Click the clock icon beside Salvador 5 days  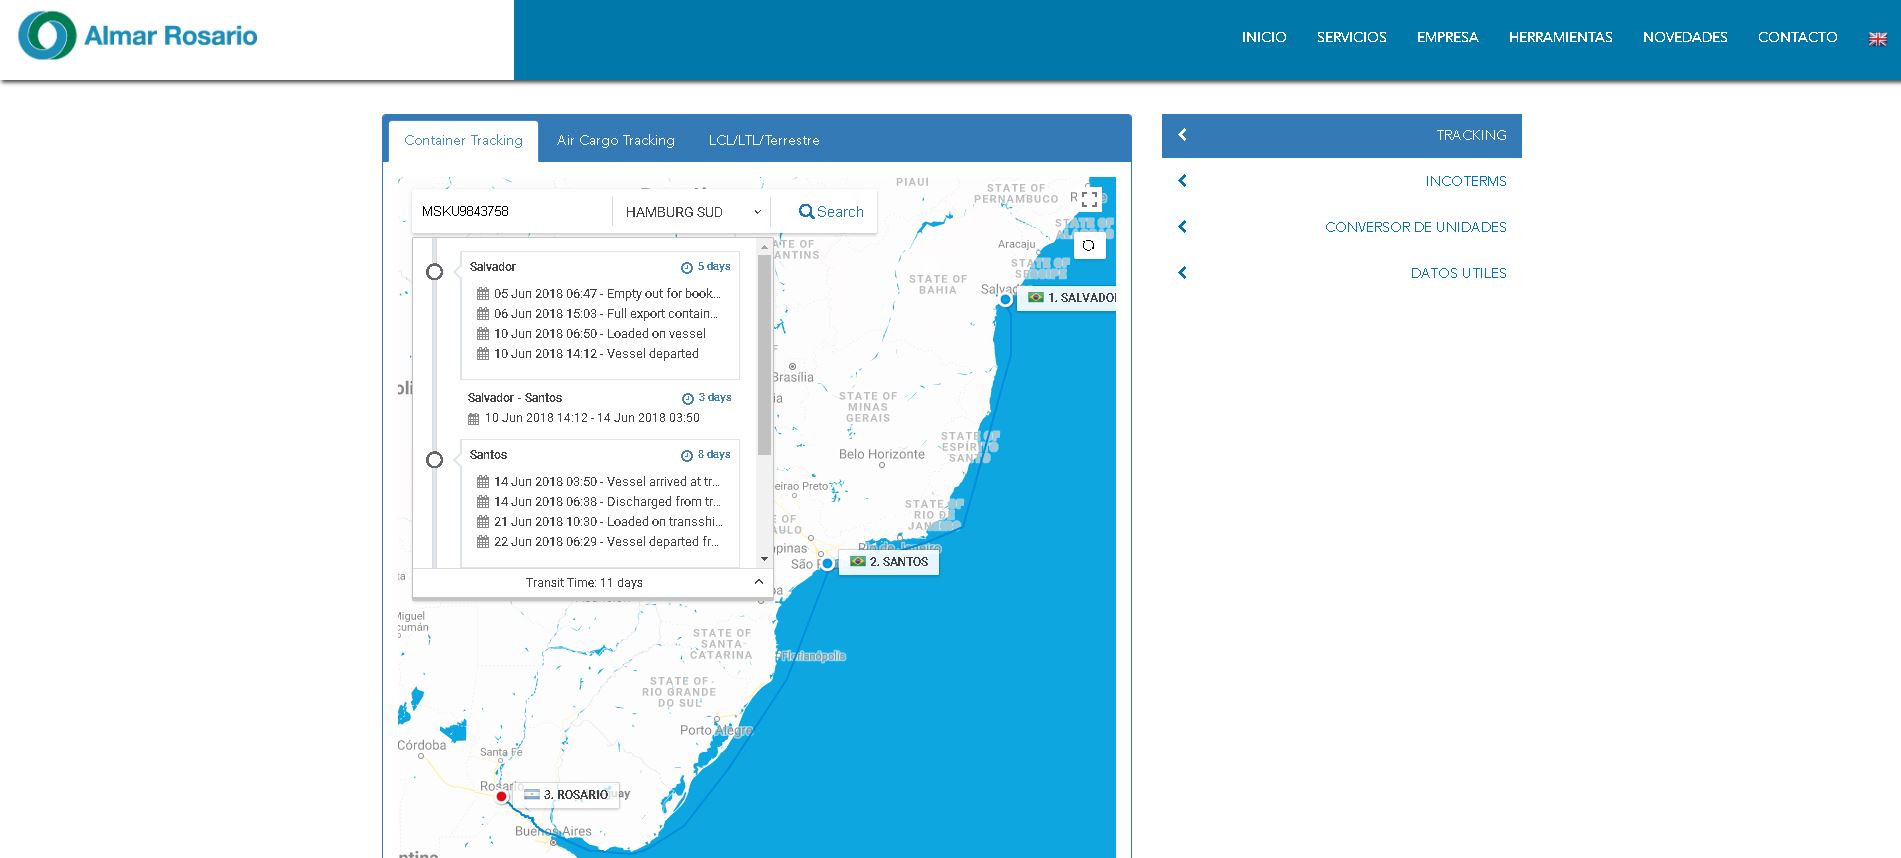click(x=687, y=267)
